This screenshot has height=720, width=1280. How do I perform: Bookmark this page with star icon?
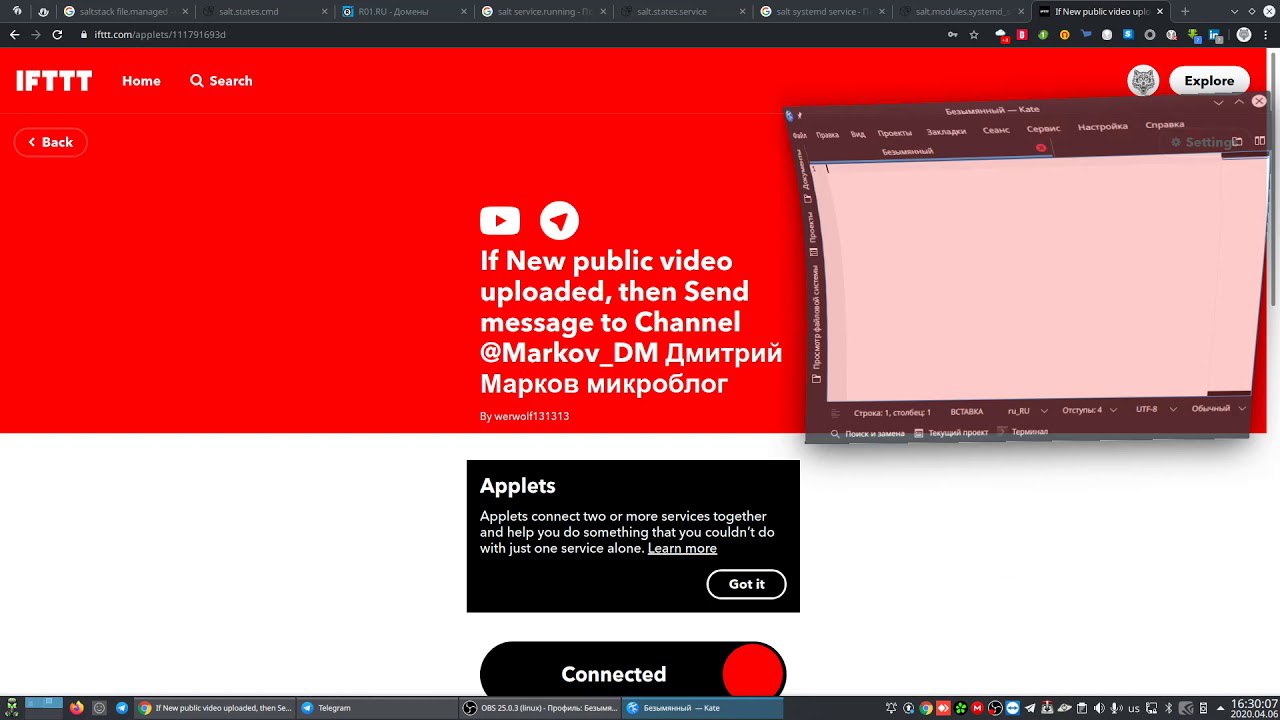pyautogui.click(x=974, y=34)
